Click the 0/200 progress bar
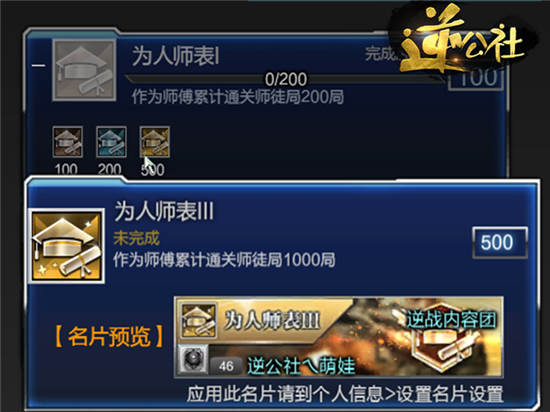Image resolution: width=550 pixels, height=412 pixels. pyautogui.click(x=285, y=79)
